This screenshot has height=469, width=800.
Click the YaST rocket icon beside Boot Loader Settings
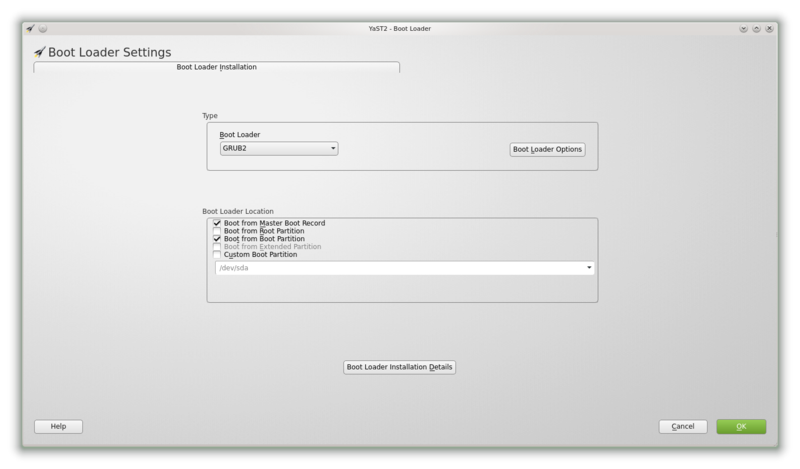(x=39, y=52)
